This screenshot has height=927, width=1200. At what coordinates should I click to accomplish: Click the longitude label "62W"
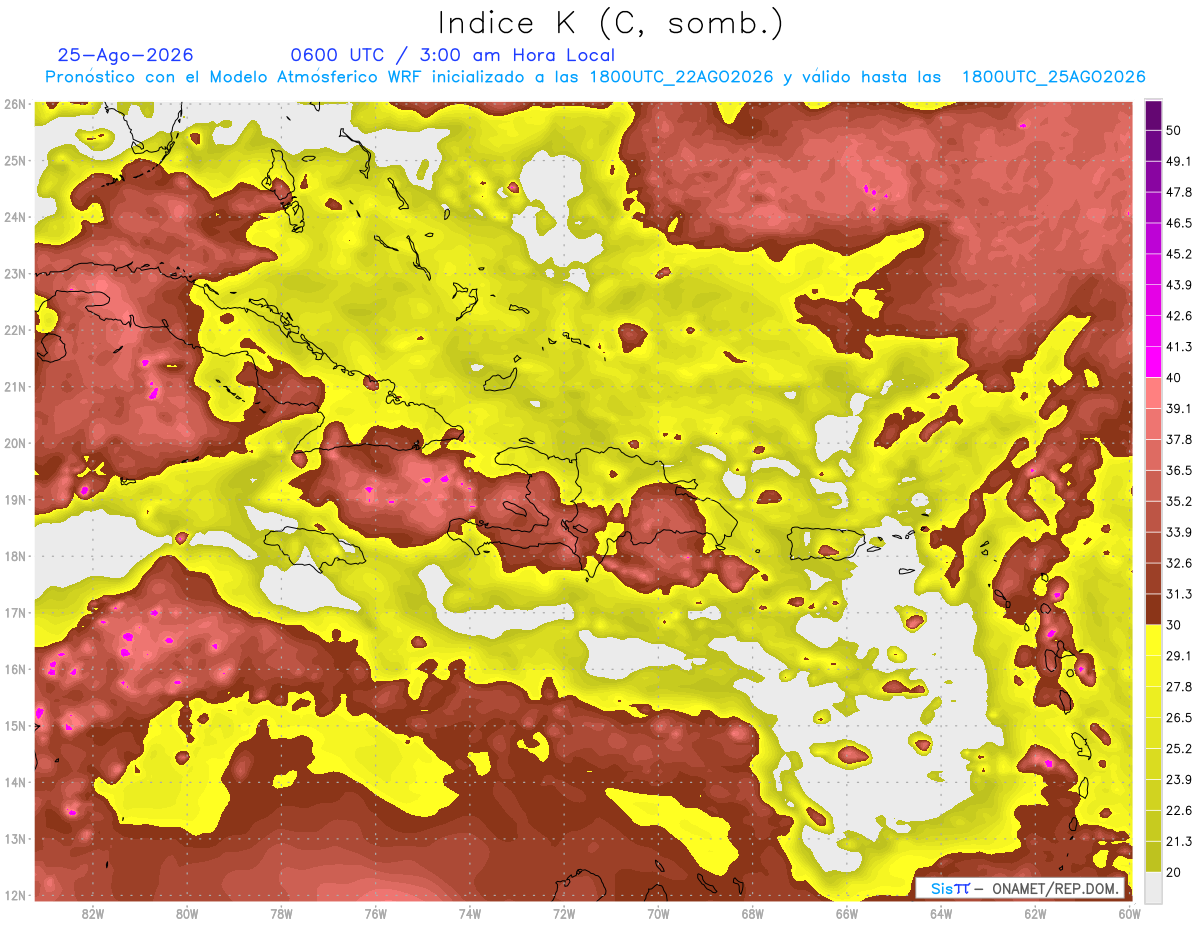click(x=1035, y=913)
